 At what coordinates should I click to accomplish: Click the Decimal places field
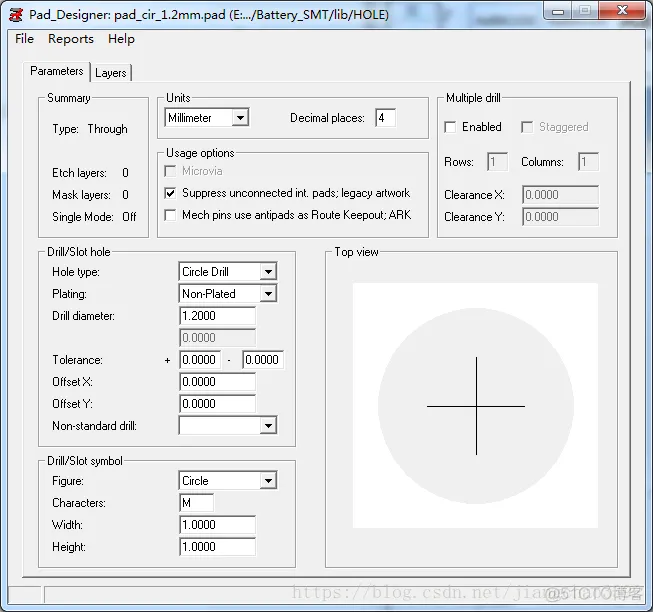[x=385, y=118]
